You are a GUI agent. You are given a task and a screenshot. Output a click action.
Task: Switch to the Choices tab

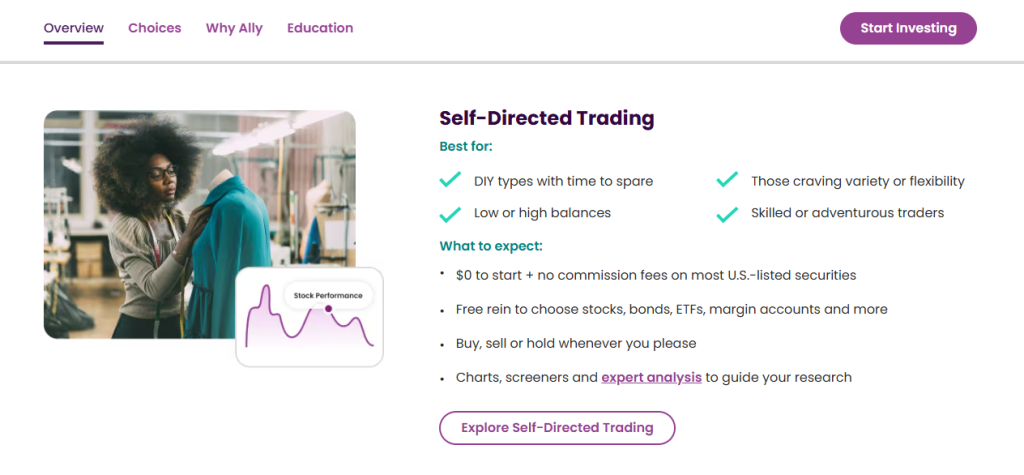[x=155, y=28]
